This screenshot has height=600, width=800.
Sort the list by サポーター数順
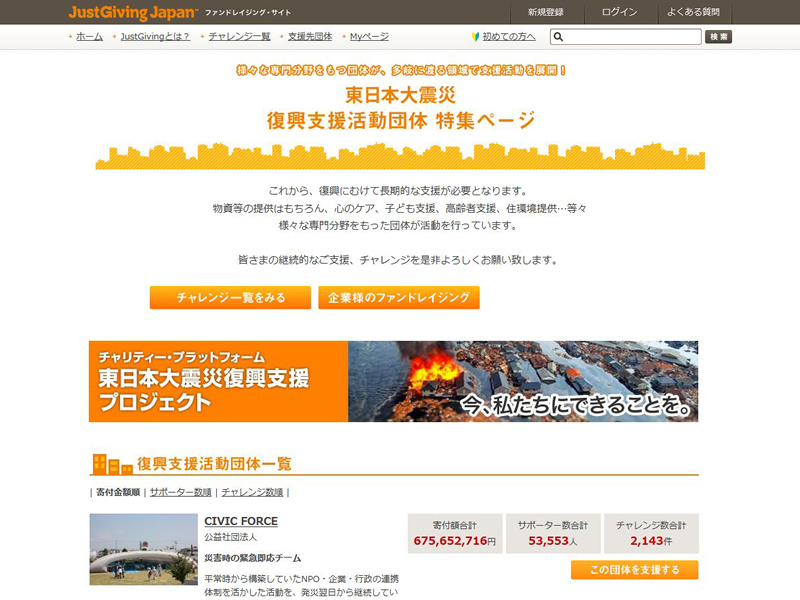click(x=180, y=492)
